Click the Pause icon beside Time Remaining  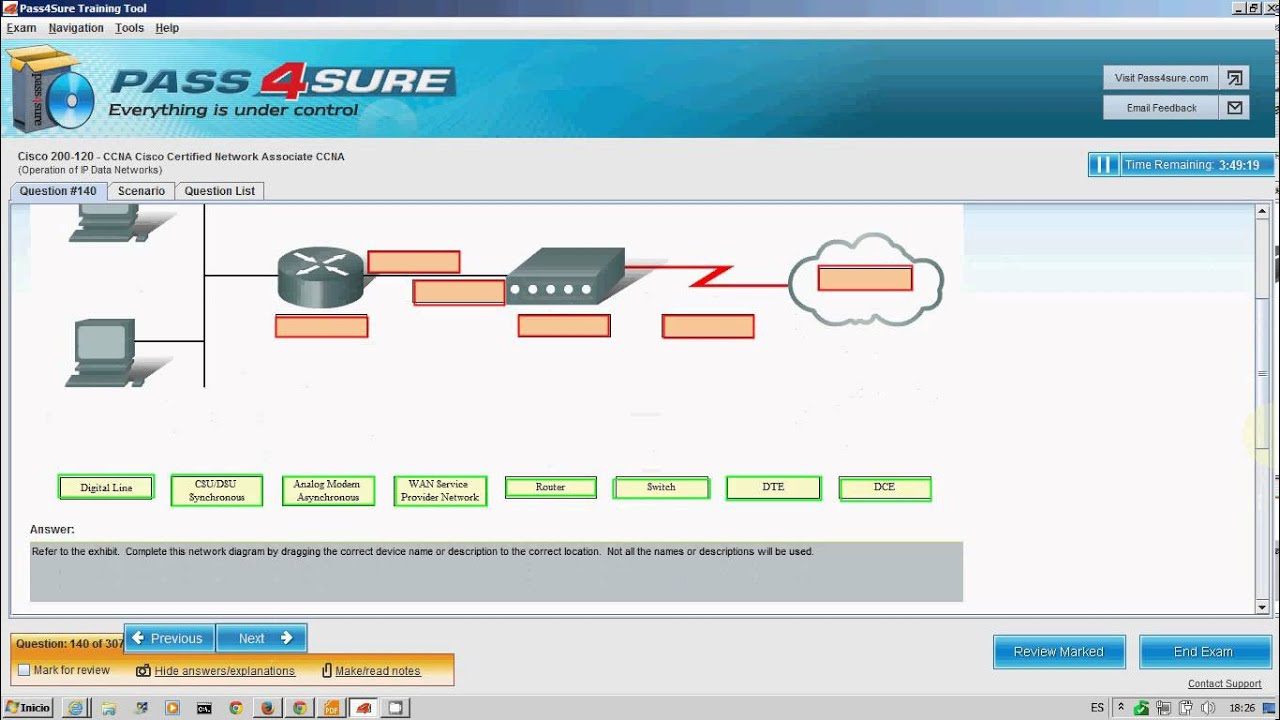[x=1103, y=165]
